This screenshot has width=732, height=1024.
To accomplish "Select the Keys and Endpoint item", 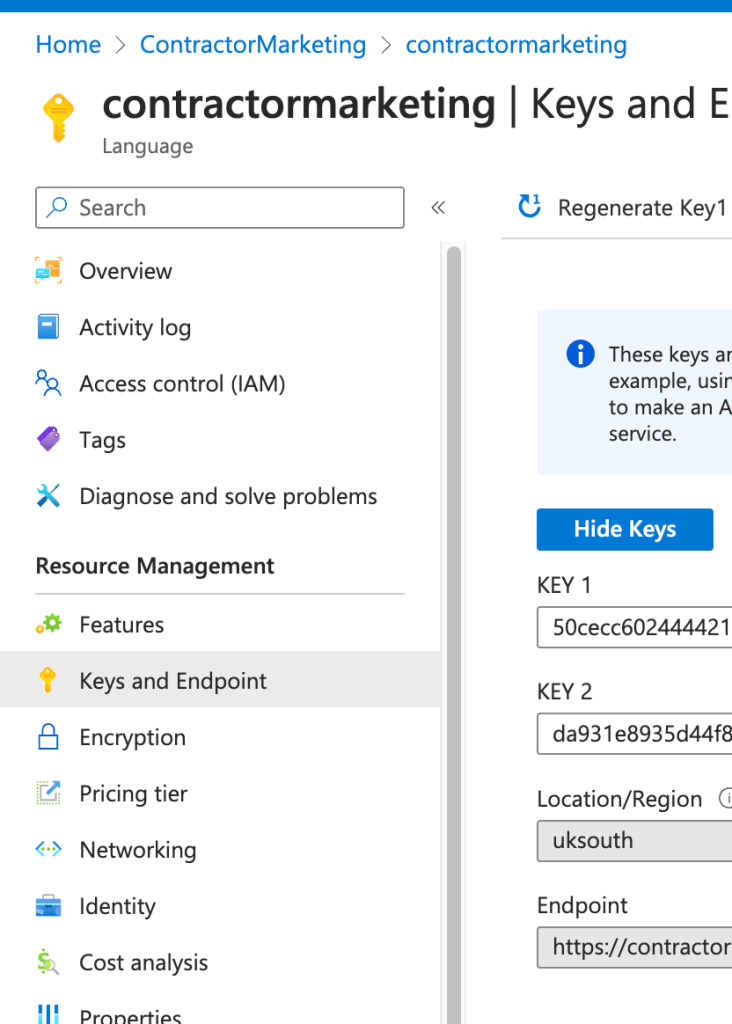I will pos(220,680).
